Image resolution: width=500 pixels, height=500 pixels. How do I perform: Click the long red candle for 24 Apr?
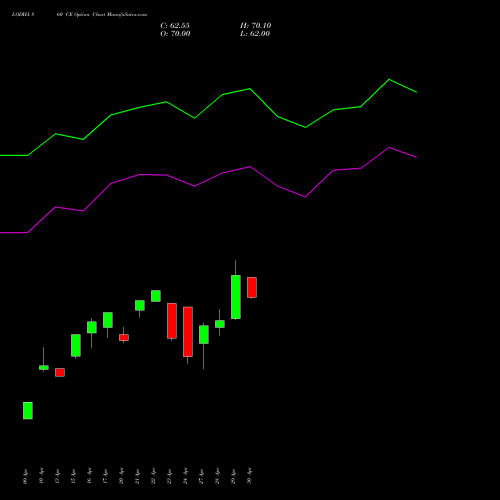[188, 332]
